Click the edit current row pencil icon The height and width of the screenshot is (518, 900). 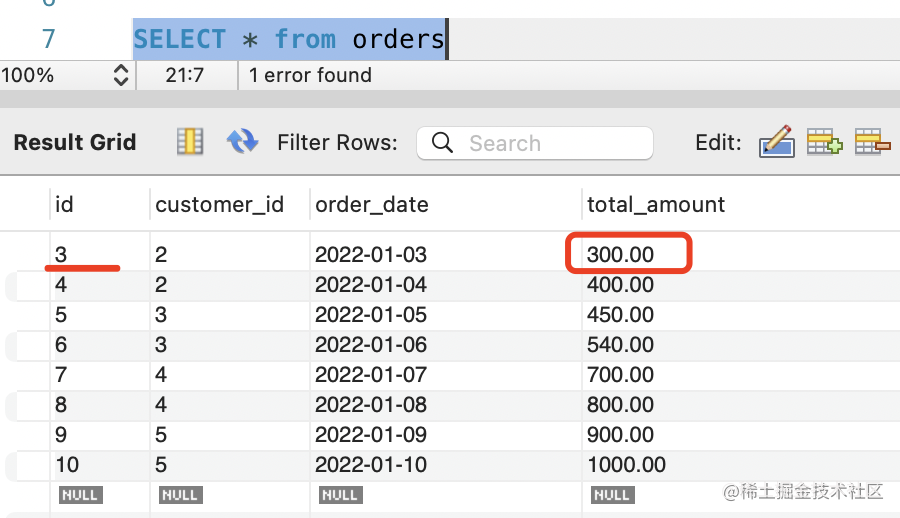pyautogui.click(x=776, y=142)
